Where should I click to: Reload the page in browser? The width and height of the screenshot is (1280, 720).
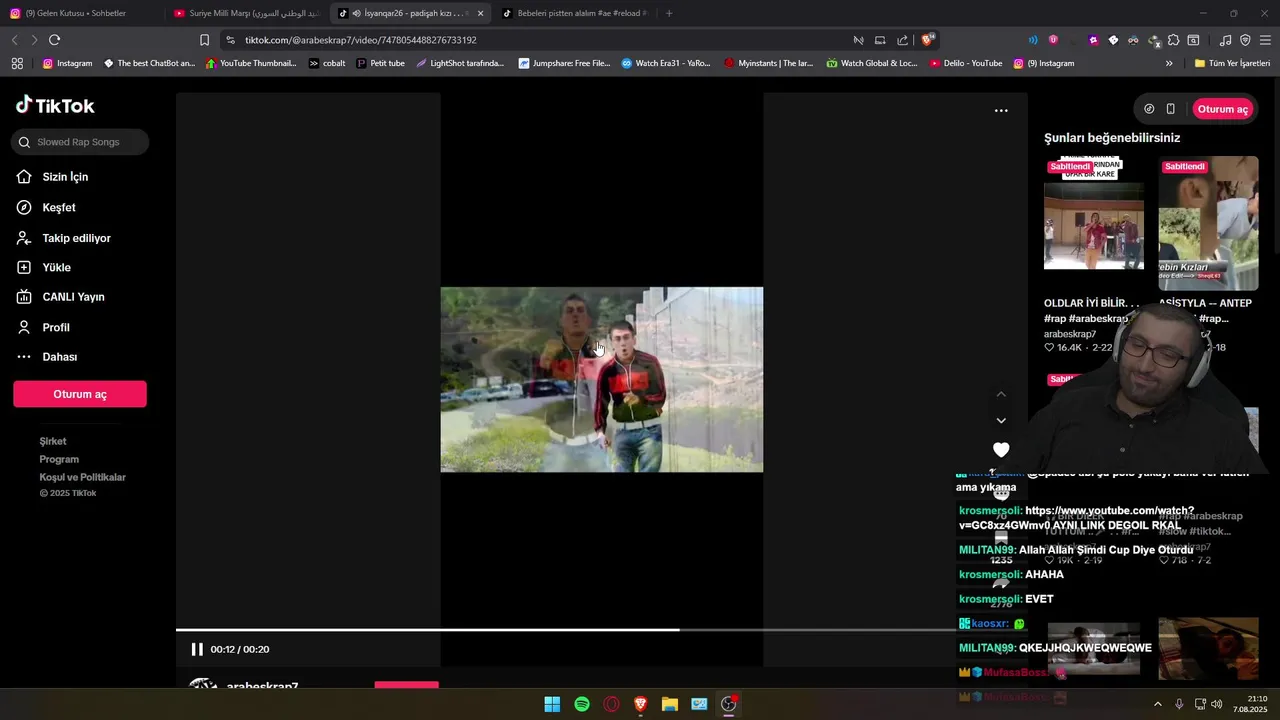pyautogui.click(x=54, y=40)
